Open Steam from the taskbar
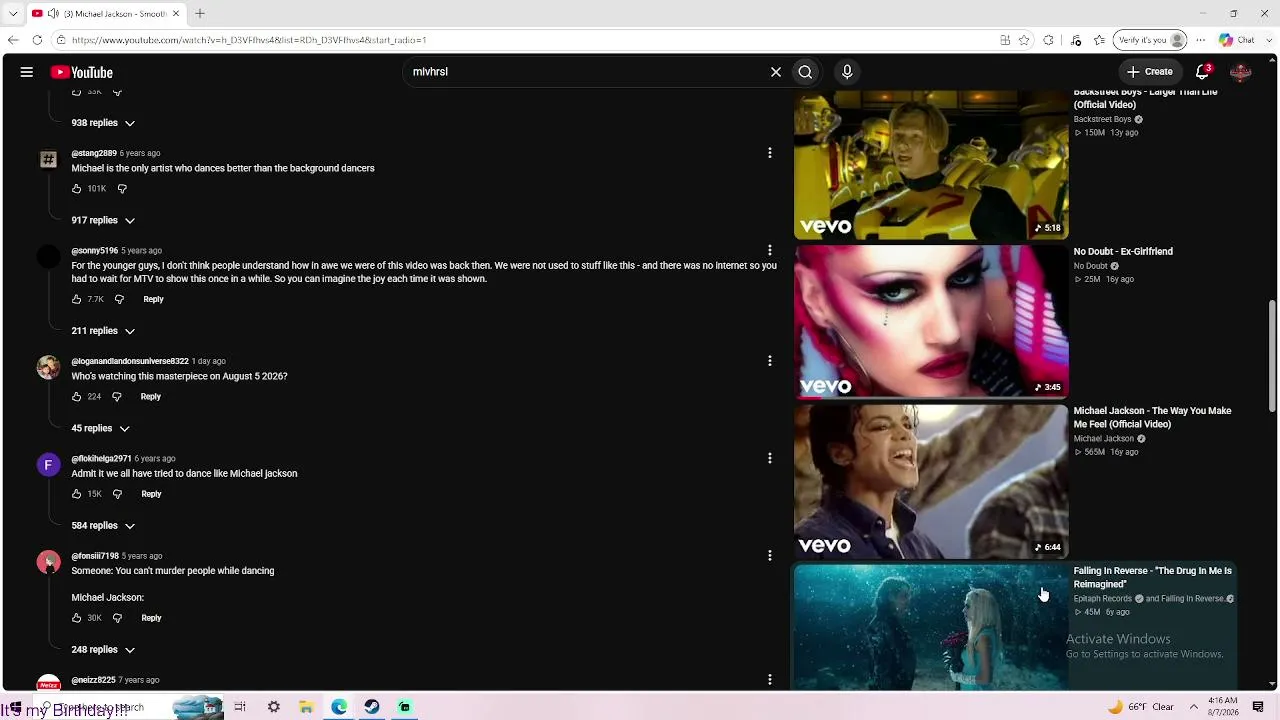1280x720 pixels. [x=372, y=707]
